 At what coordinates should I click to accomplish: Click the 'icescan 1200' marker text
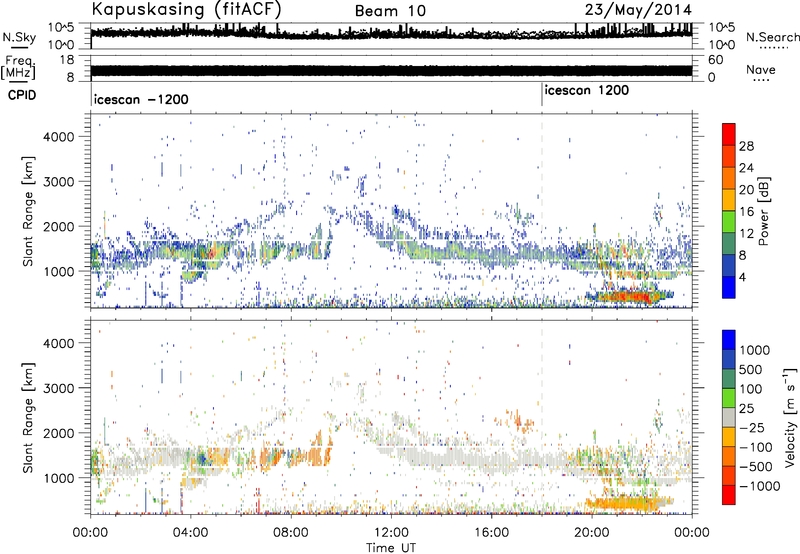click(x=587, y=91)
